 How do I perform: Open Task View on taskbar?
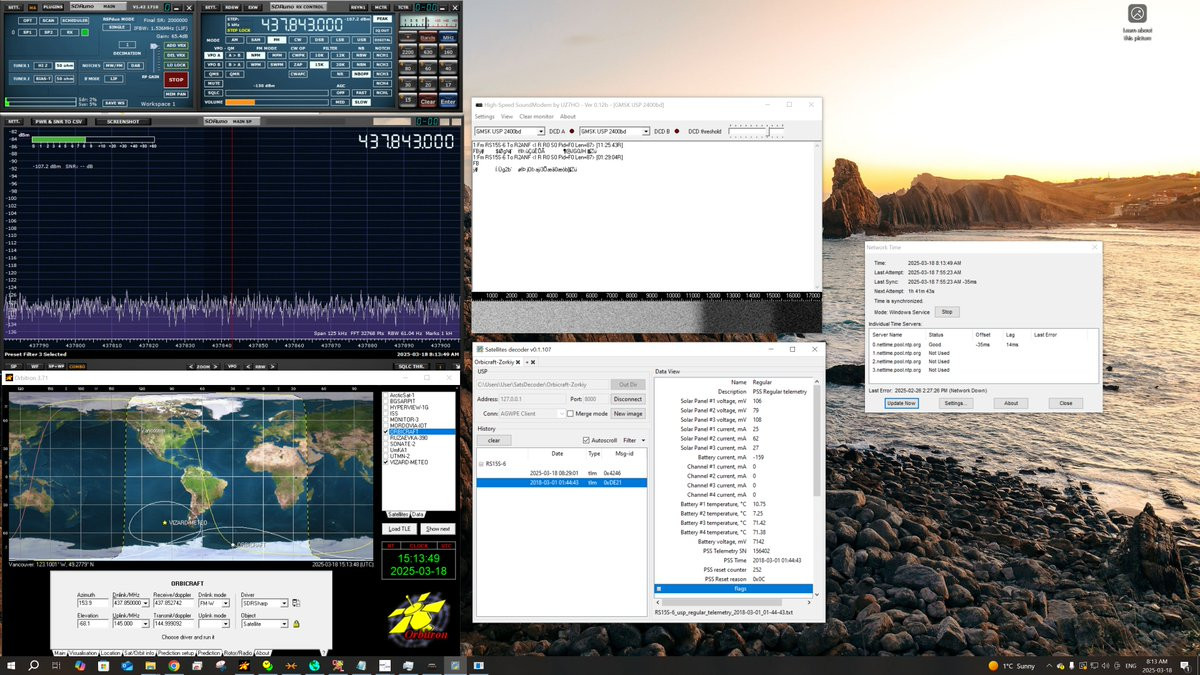(57, 665)
